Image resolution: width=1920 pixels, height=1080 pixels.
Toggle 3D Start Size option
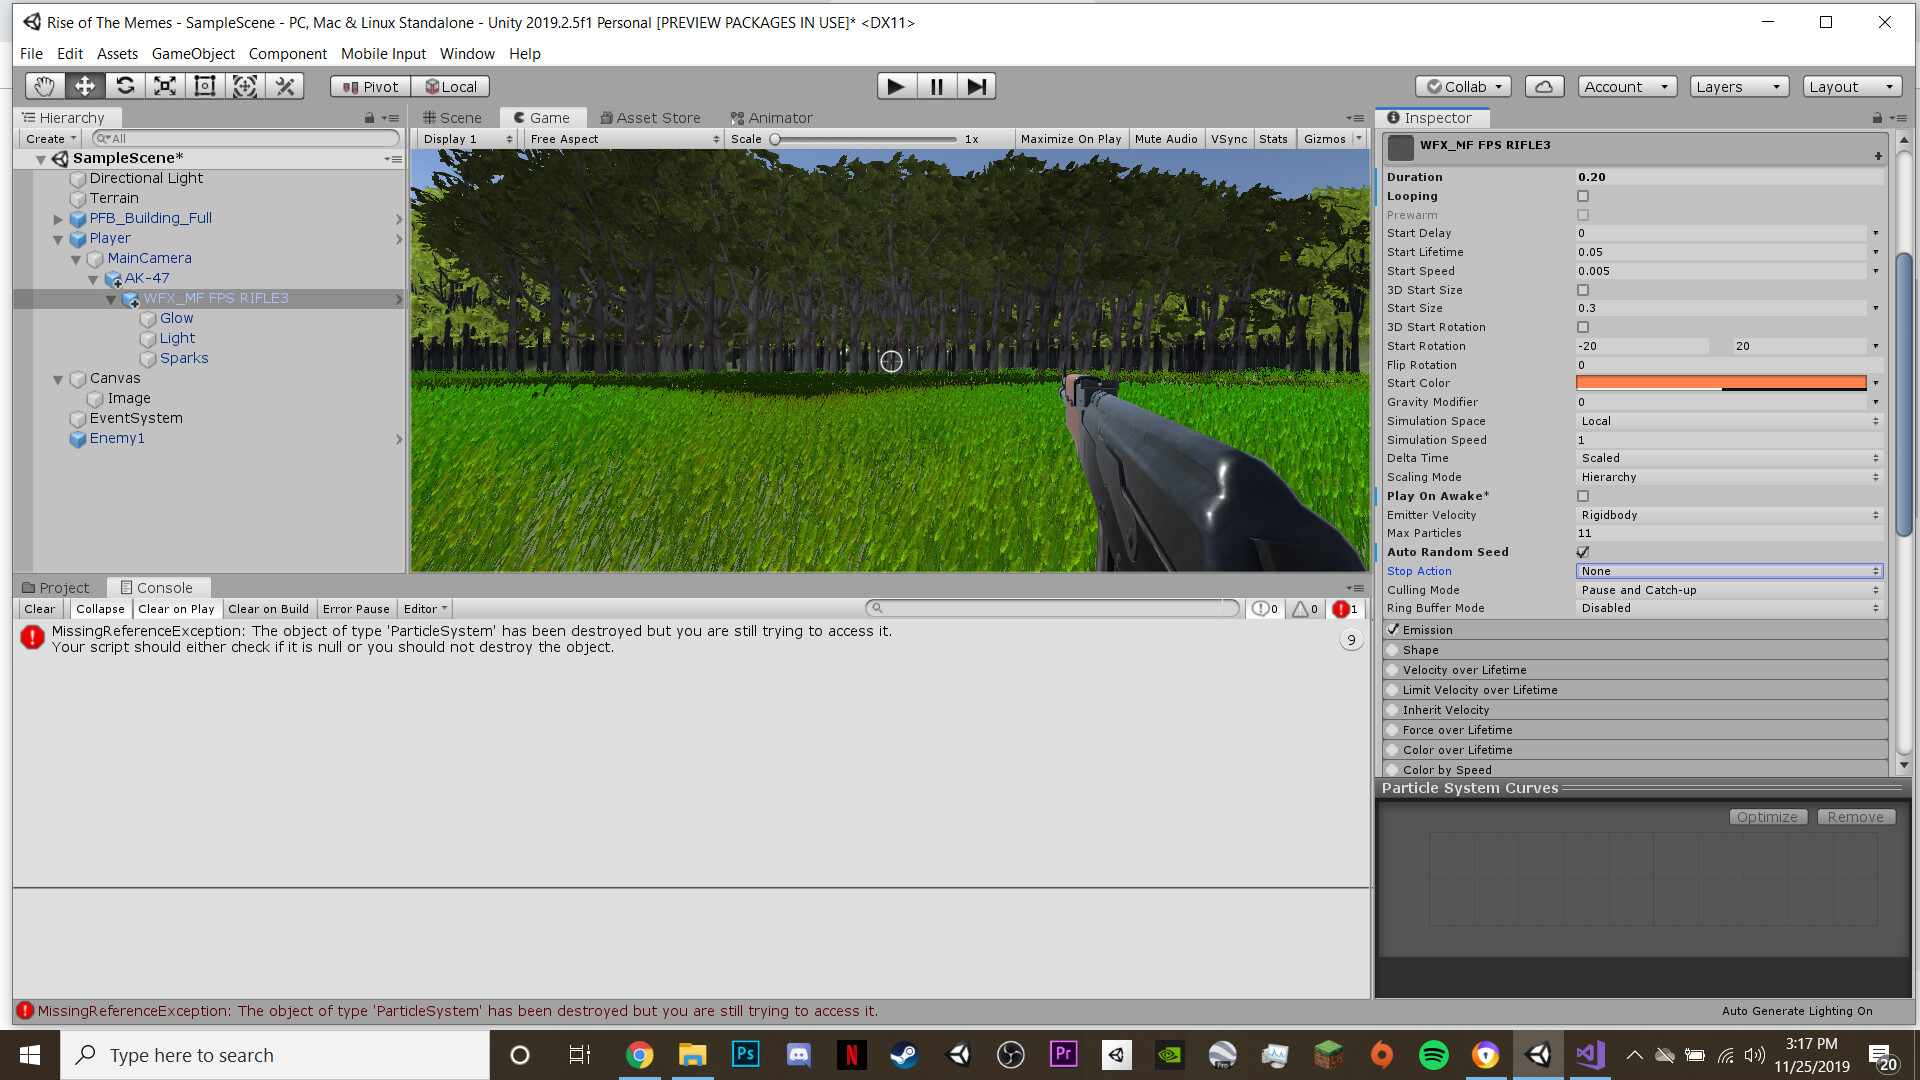pyautogui.click(x=1582, y=289)
